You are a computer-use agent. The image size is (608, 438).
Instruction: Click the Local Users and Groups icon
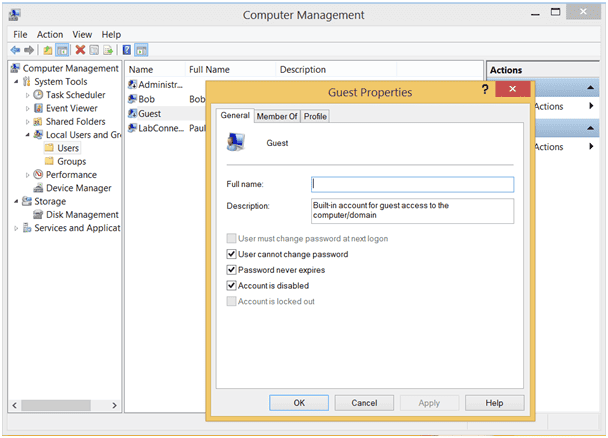tap(38, 135)
